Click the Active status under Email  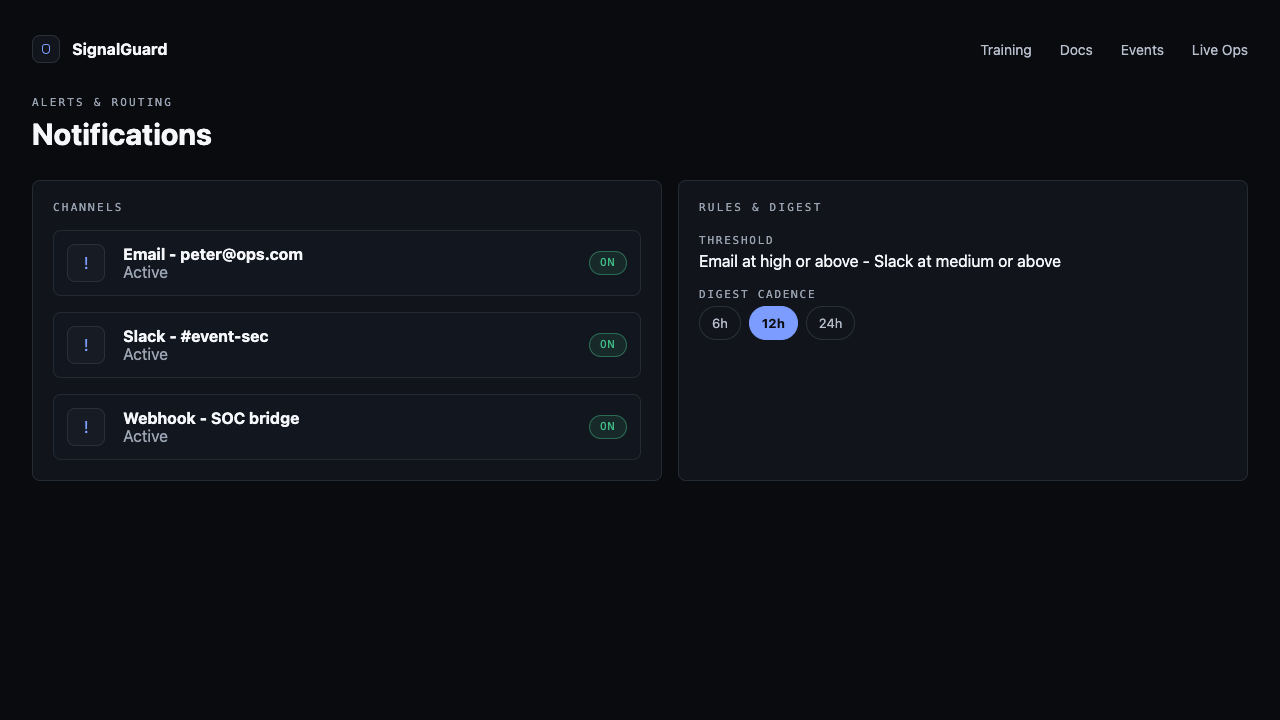[x=145, y=272]
